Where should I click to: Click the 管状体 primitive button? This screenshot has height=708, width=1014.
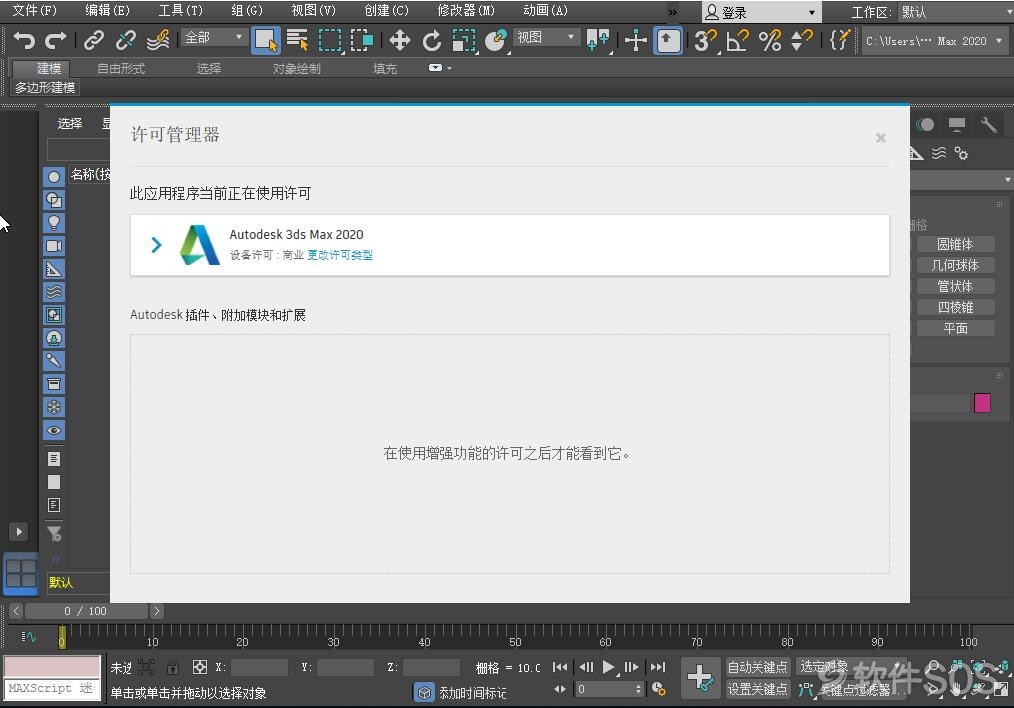[955, 286]
